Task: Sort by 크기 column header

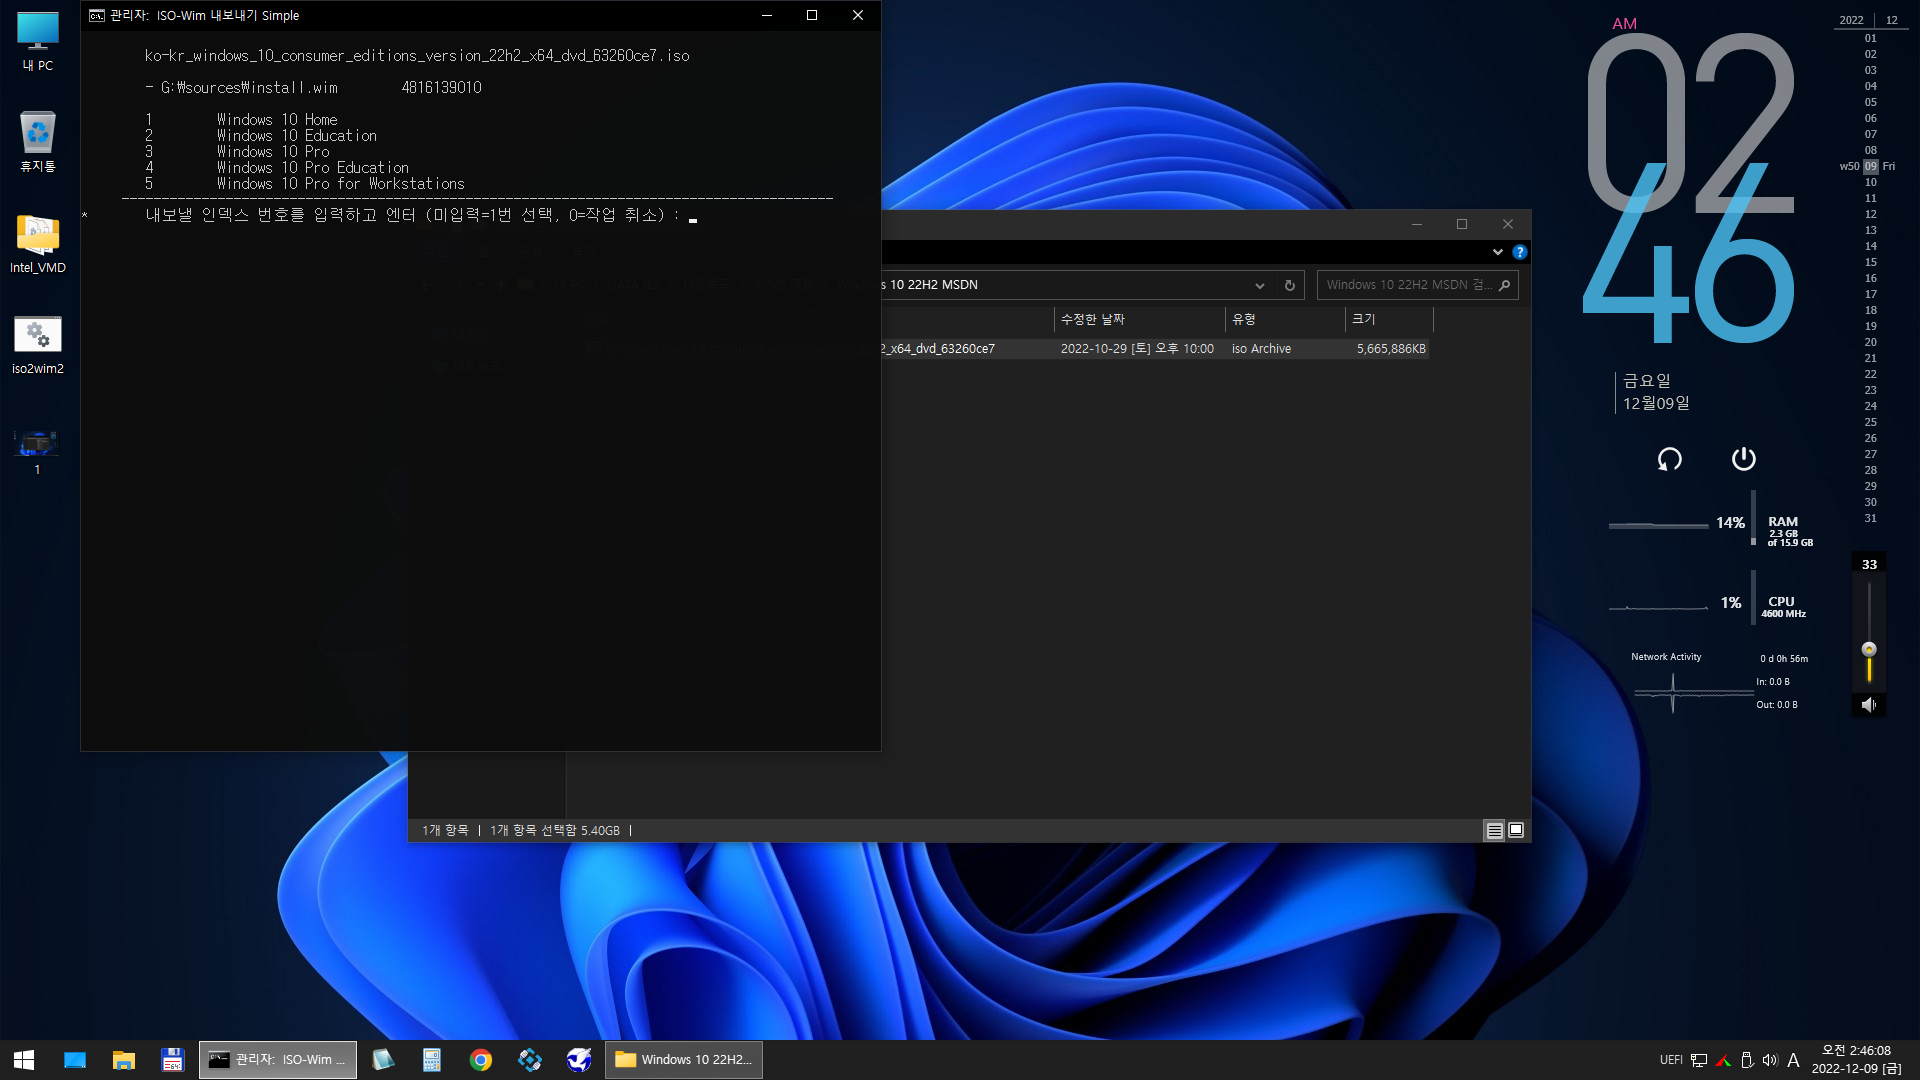Action: point(1389,319)
